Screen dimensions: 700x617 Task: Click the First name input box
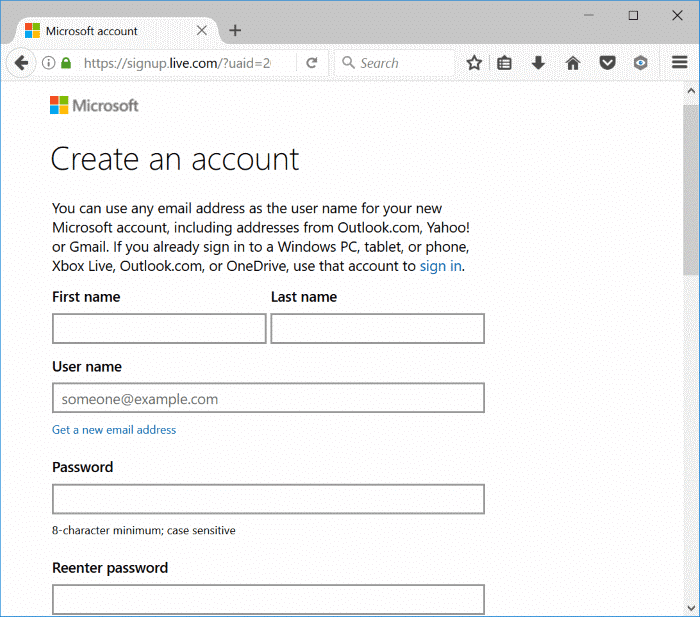point(159,328)
